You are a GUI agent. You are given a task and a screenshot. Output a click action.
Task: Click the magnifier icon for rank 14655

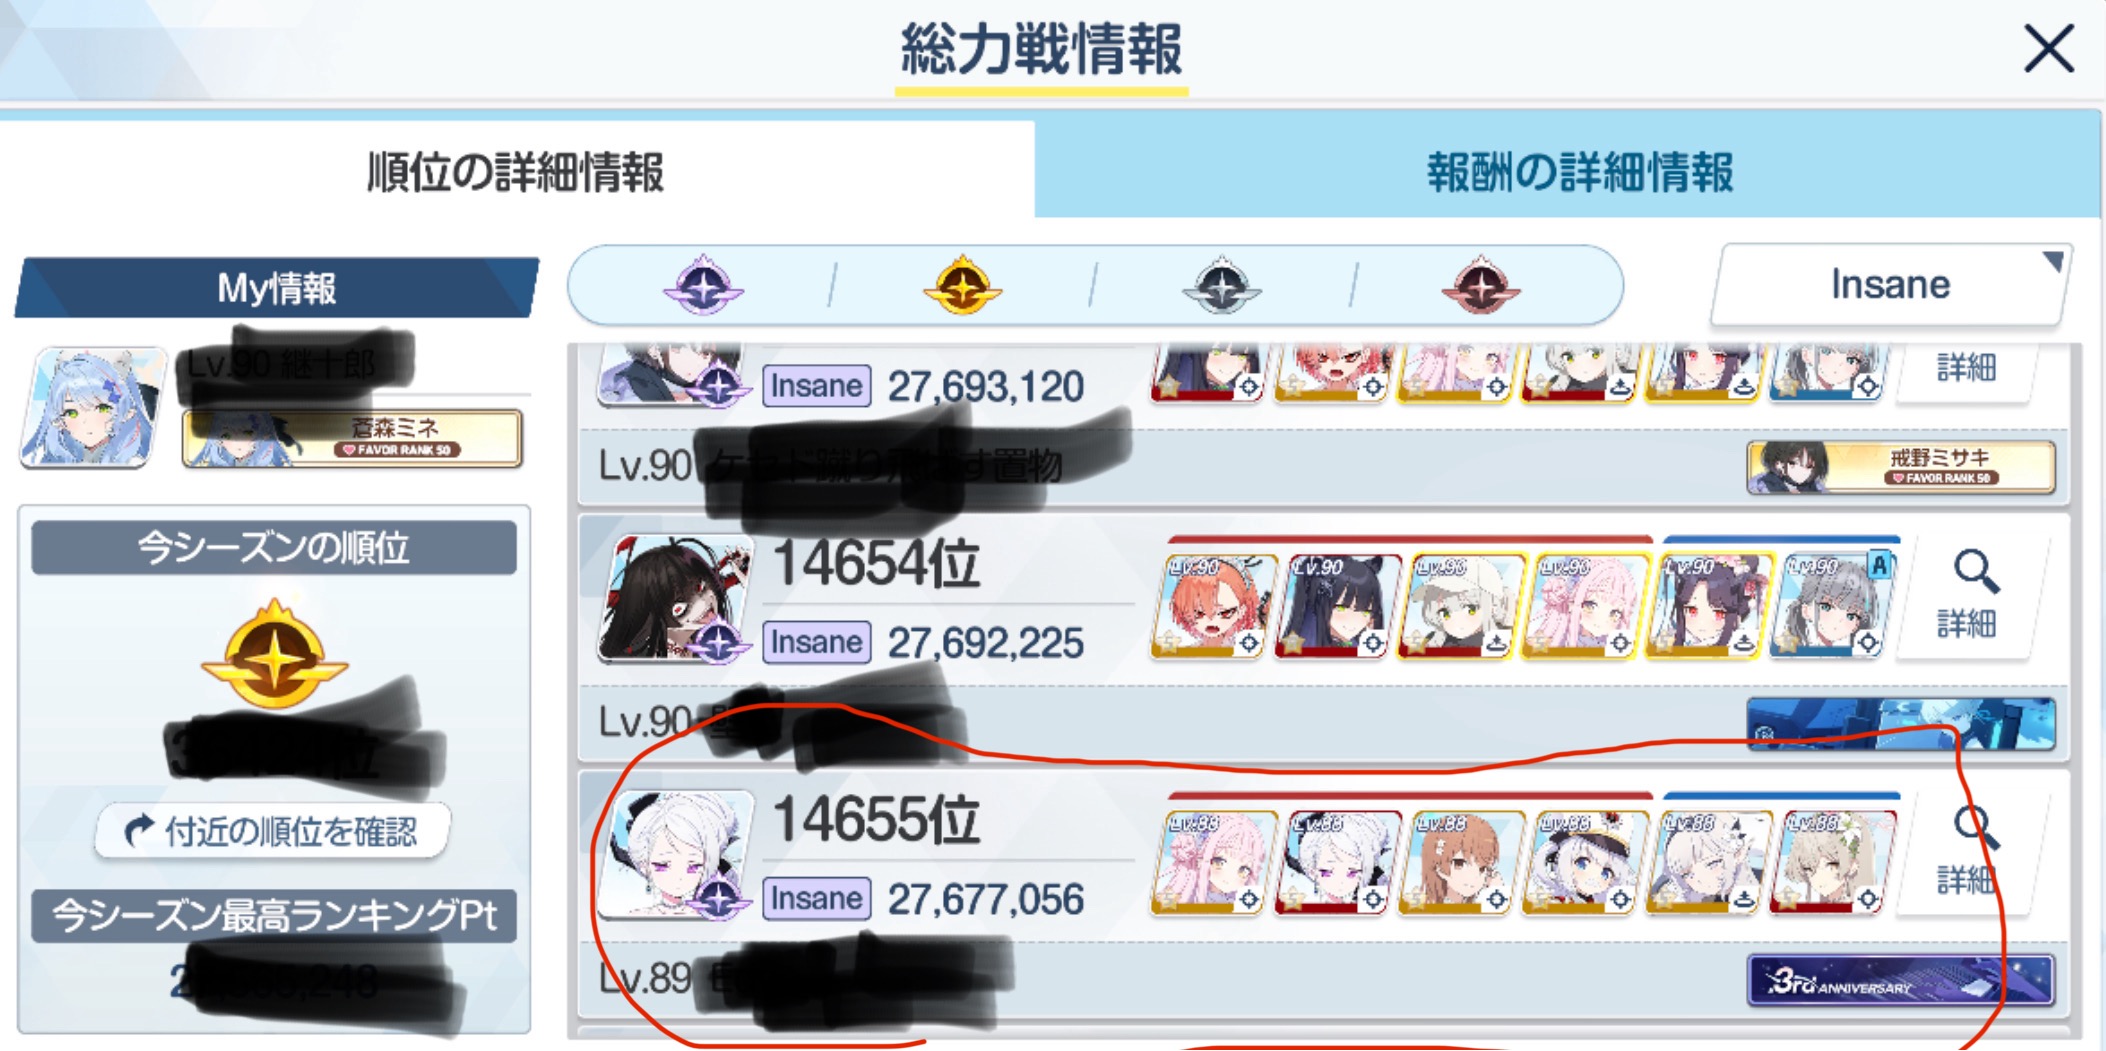[1976, 827]
